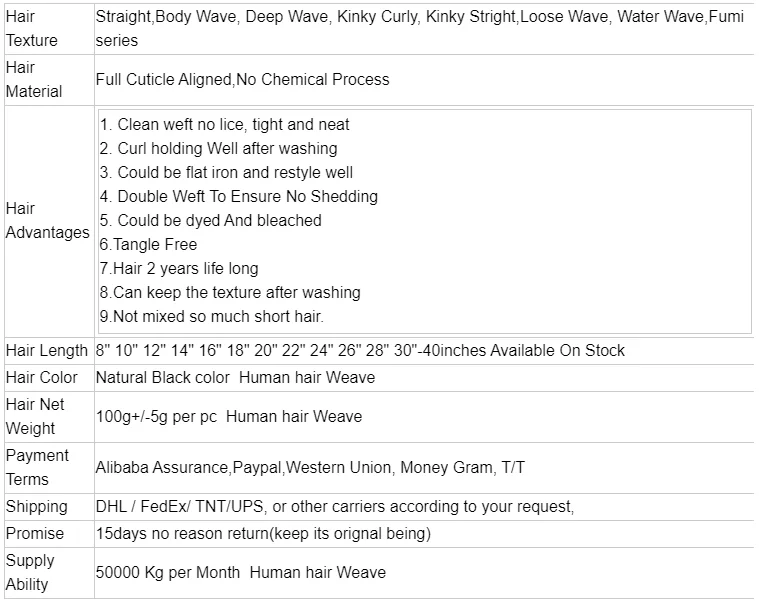
Task: Click the "Payment Terms" row label
Action: [x=37, y=467]
